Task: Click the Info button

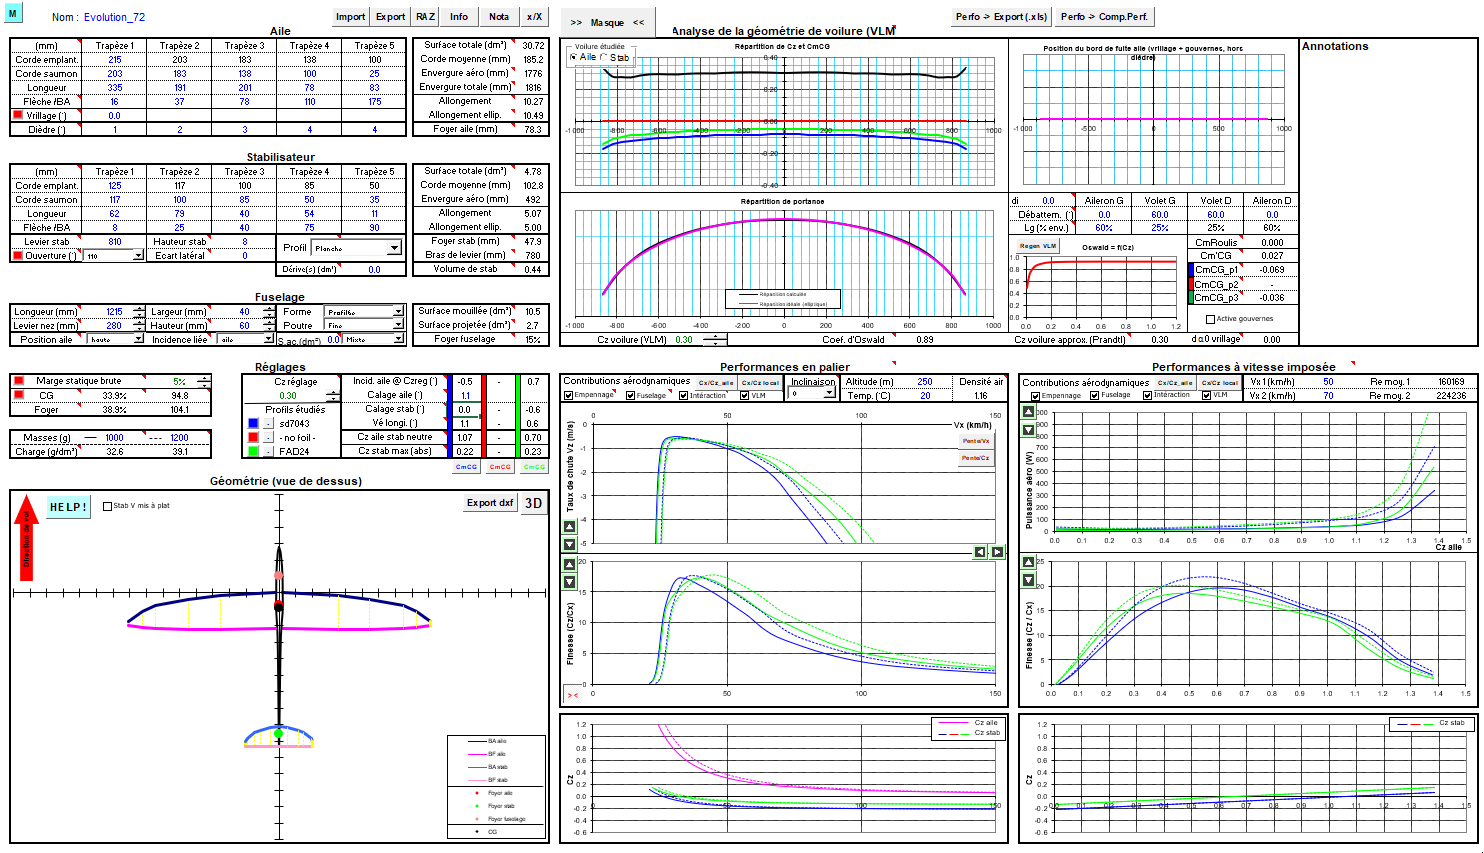Action: click(x=459, y=17)
